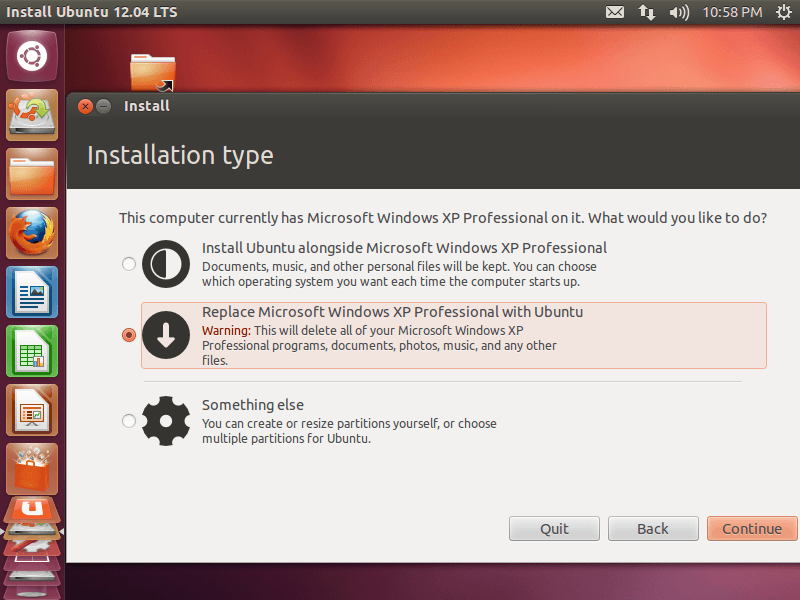Close the Install window
The image size is (800, 600).
[x=85, y=107]
